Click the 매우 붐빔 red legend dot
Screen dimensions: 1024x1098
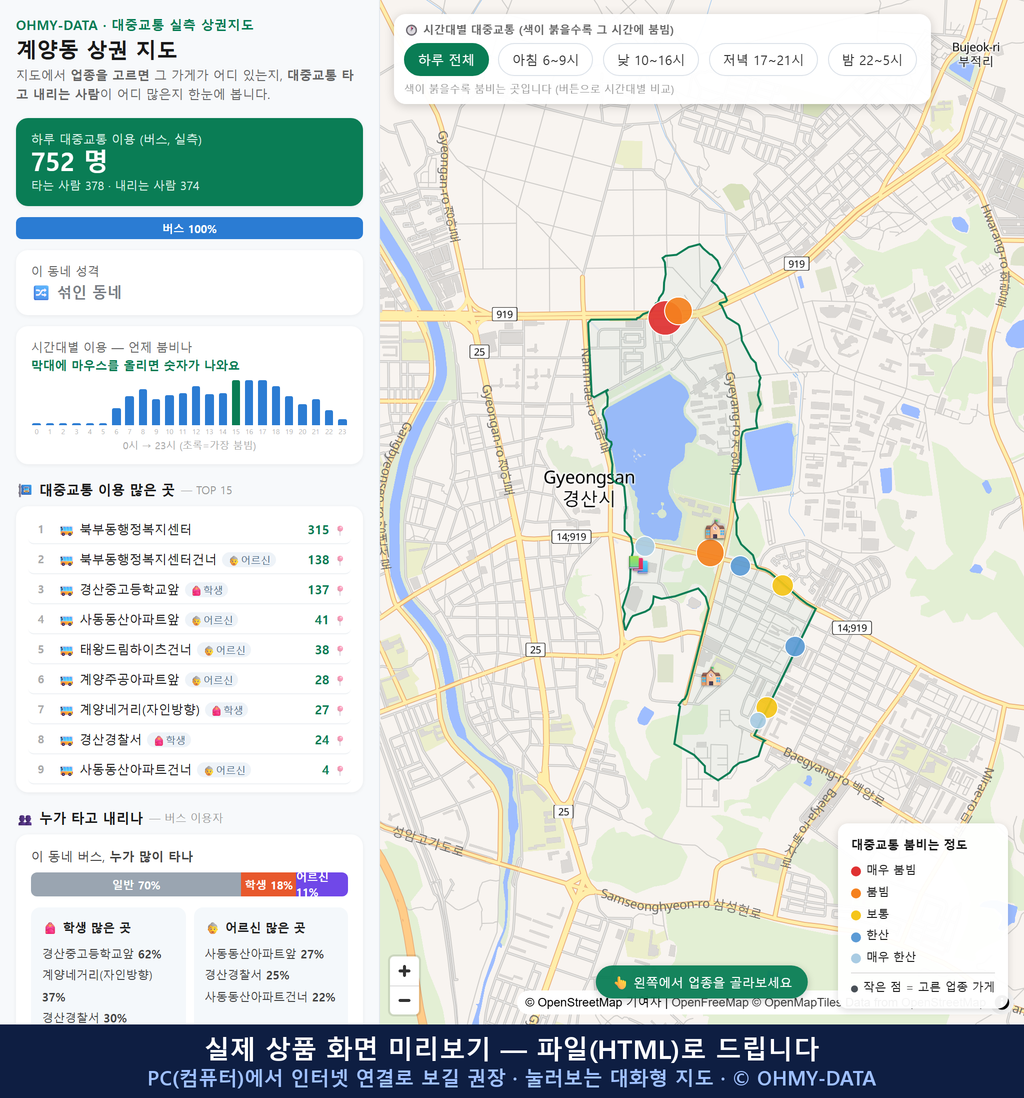(855, 870)
